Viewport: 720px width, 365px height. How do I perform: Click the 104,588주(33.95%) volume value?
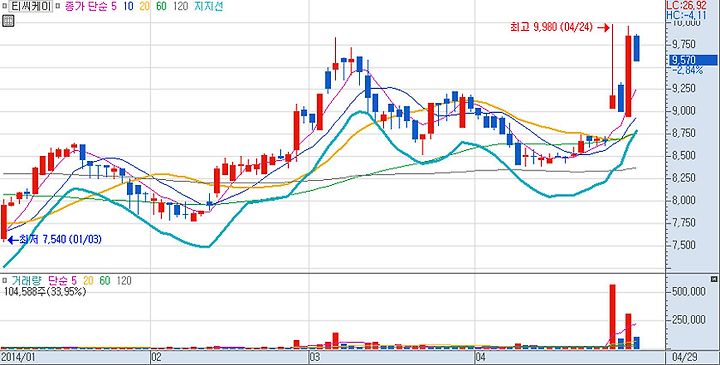[x=45, y=291]
